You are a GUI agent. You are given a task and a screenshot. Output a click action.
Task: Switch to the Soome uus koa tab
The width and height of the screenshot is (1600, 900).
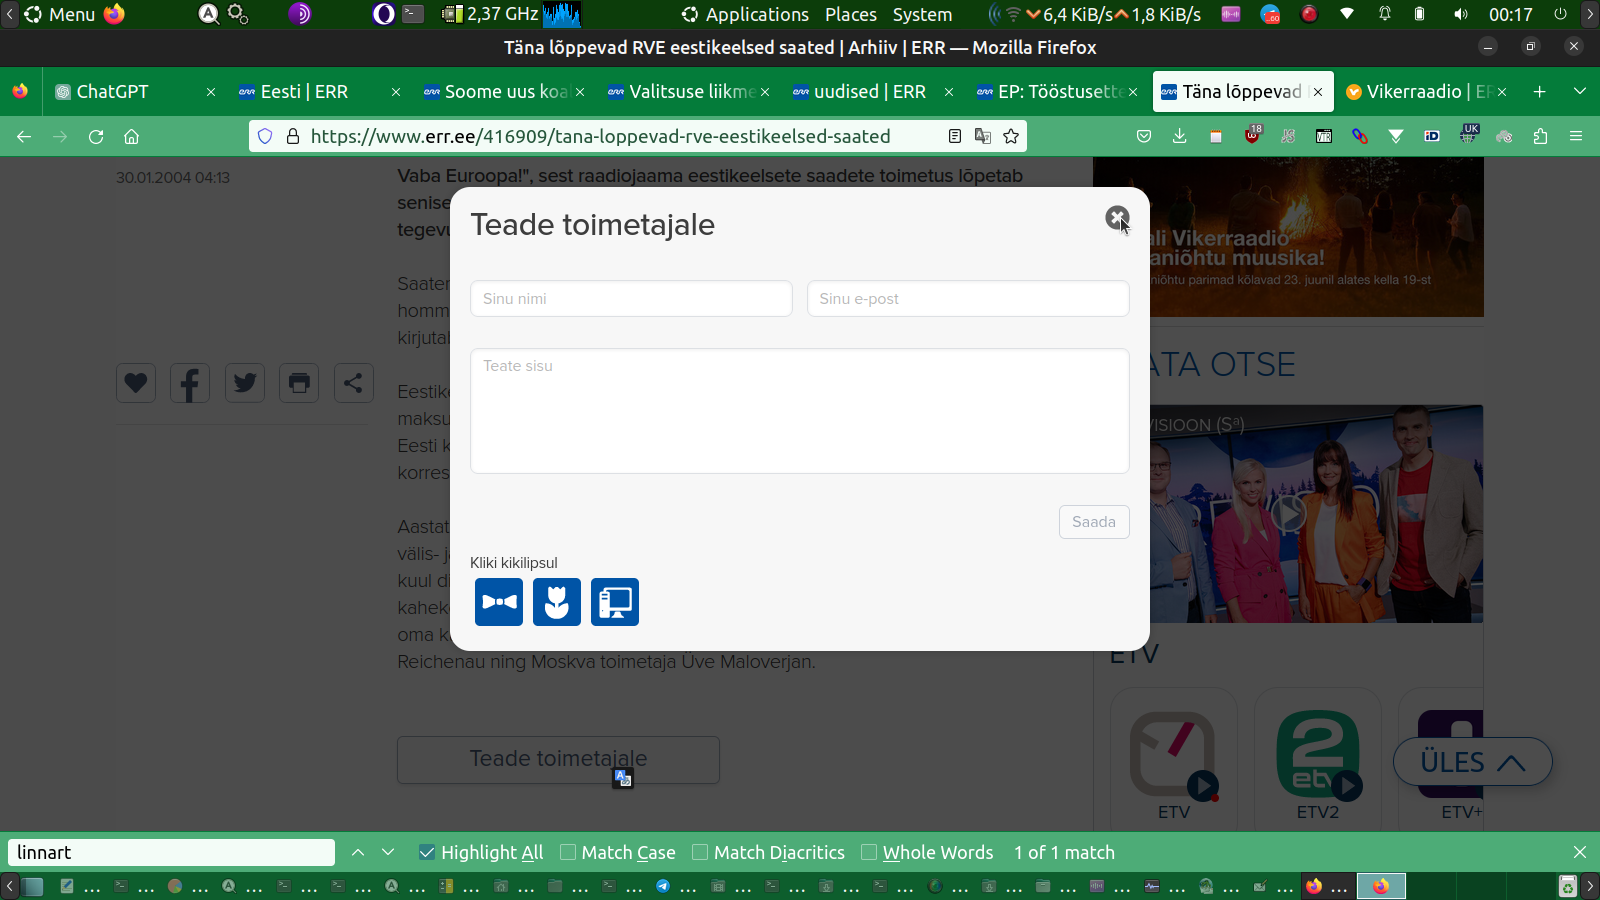[504, 92]
